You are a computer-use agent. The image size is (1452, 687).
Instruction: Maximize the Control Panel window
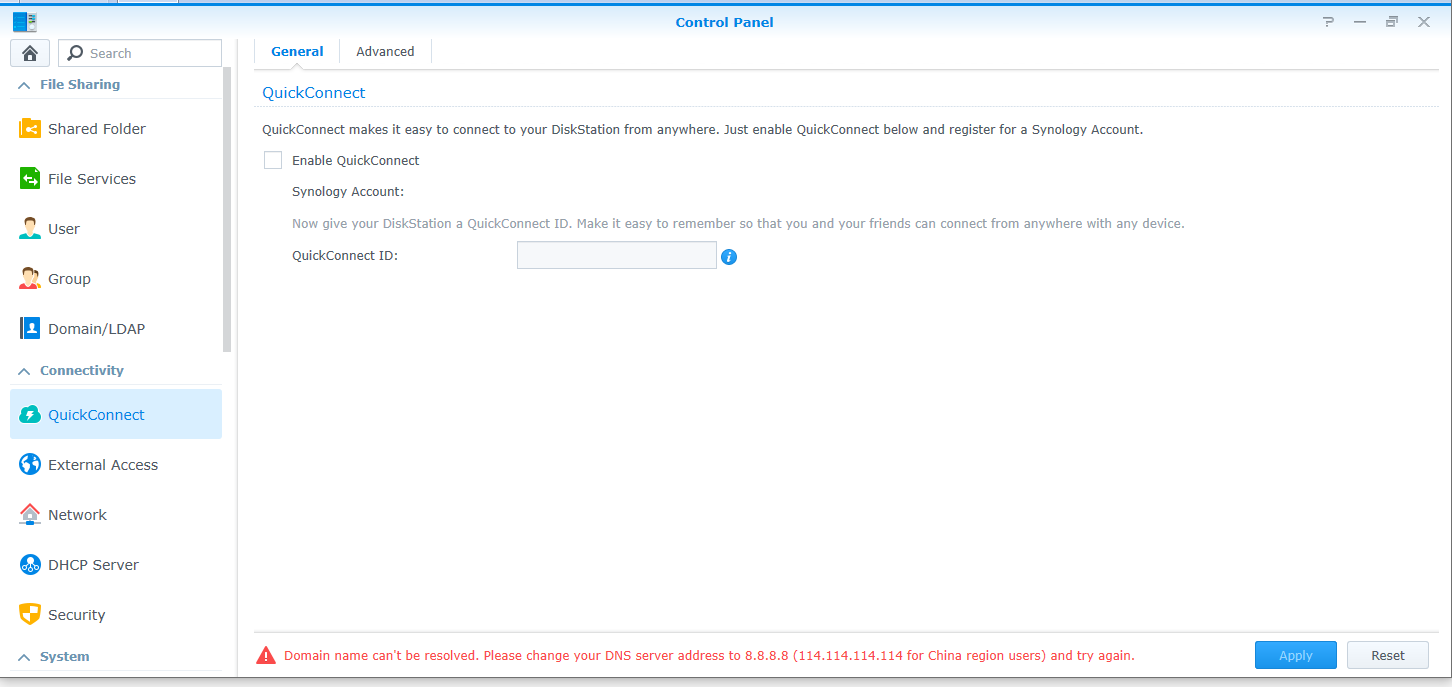point(1392,22)
